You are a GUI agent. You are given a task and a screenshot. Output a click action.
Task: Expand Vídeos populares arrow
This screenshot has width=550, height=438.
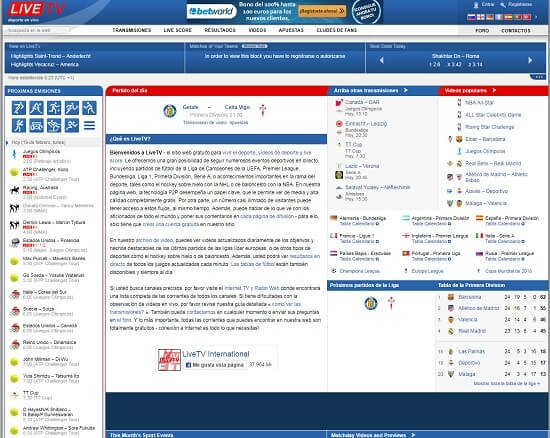pos(494,90)
